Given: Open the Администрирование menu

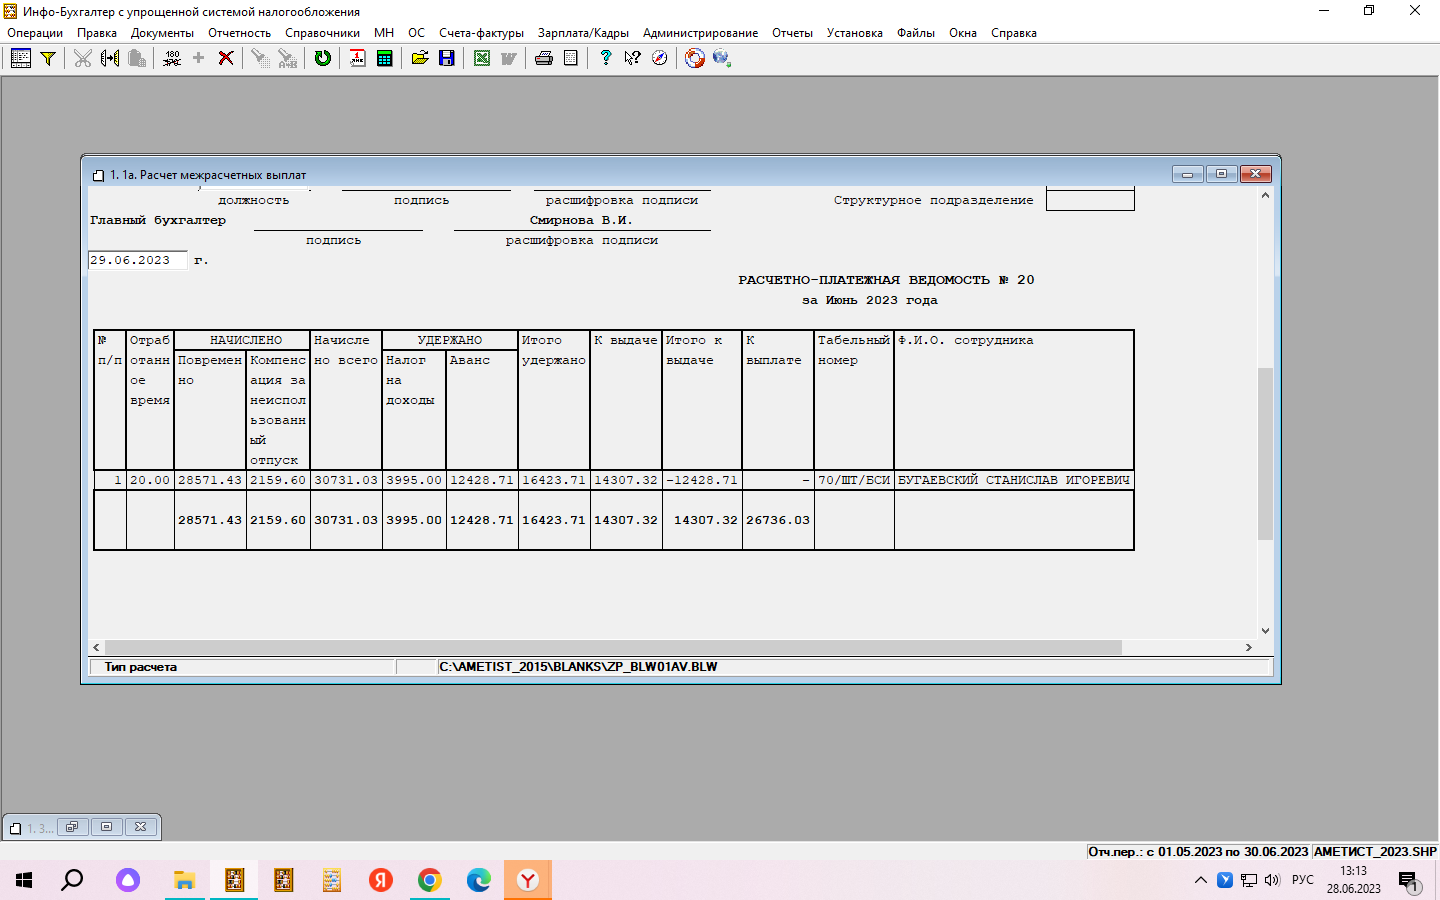Looking at the screenshot, I should click(x=700, y=33).
